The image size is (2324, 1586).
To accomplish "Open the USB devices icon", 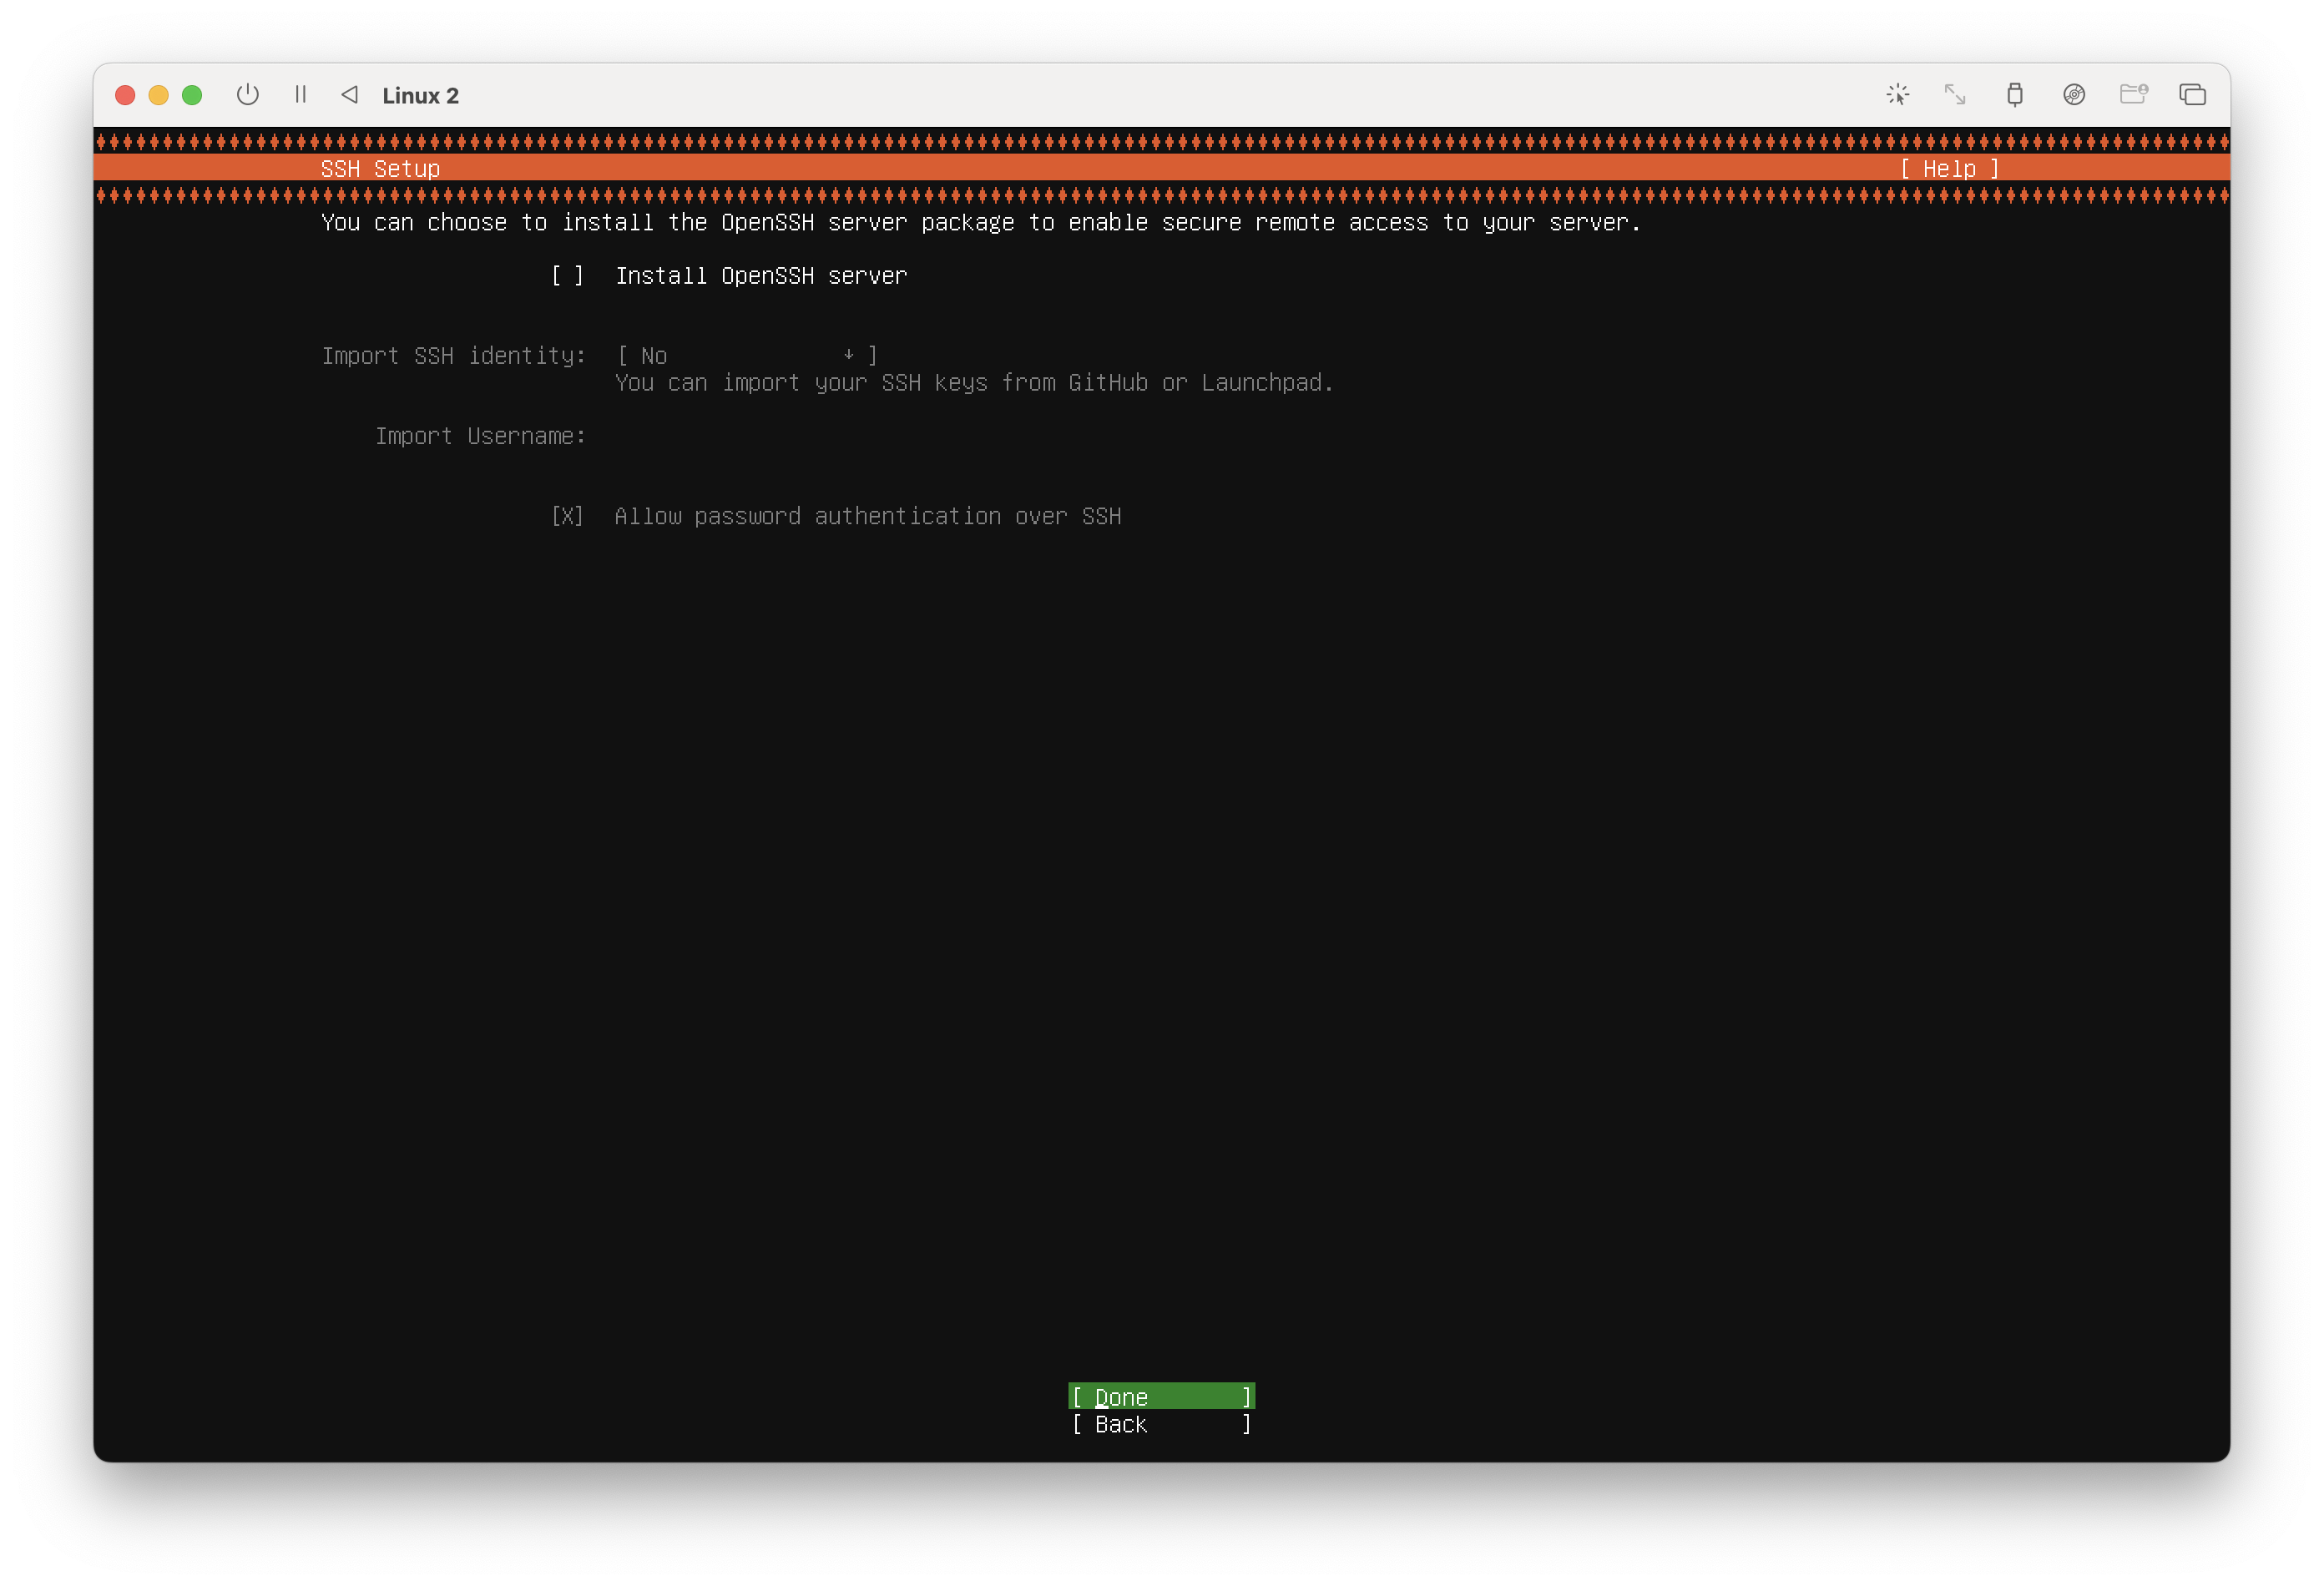I will point(2014,95).
